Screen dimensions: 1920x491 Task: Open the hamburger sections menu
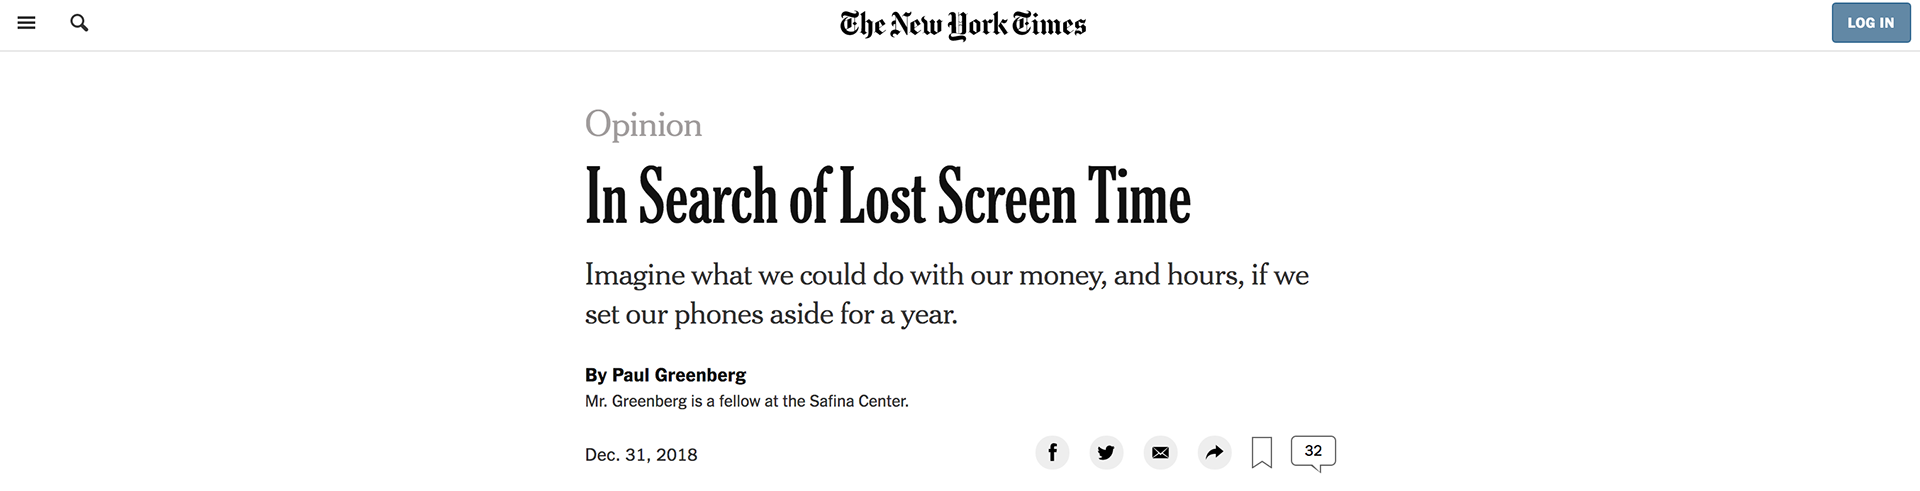point(27,23)
